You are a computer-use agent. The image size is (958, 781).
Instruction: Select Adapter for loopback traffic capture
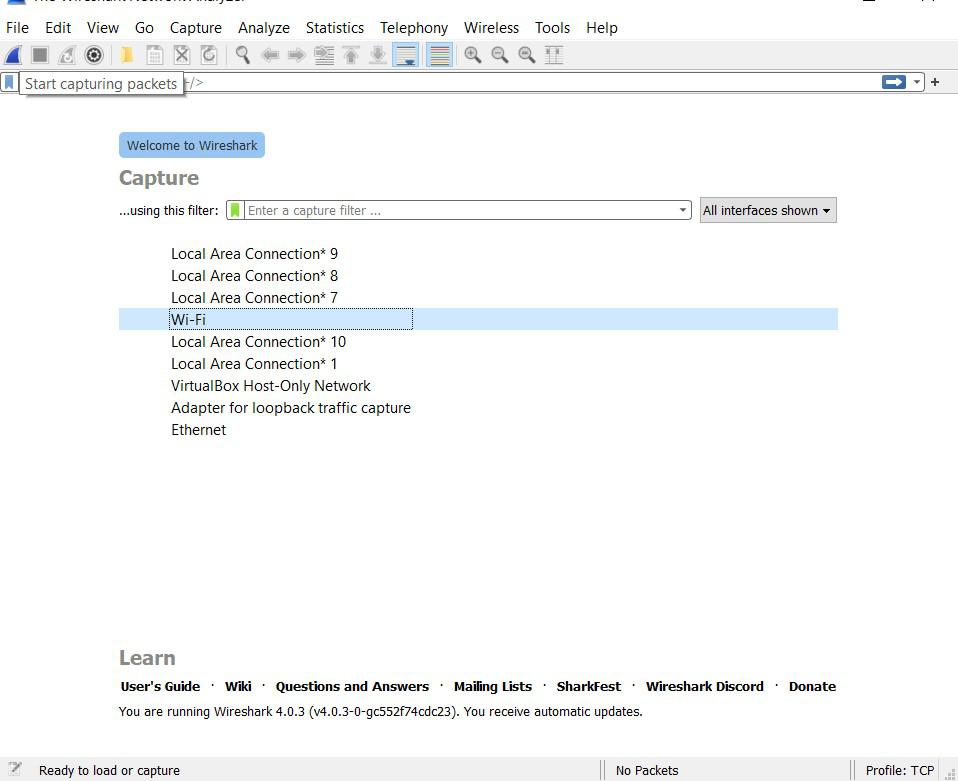point(478,408)
